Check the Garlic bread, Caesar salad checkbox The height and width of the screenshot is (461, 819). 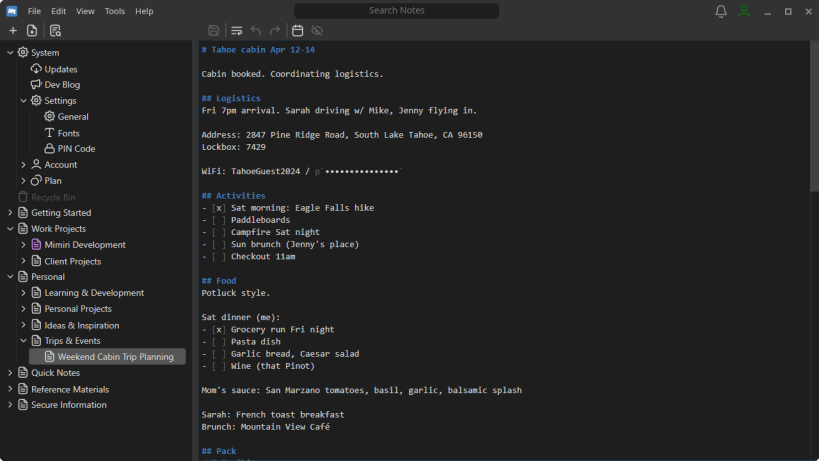[219, 354]
